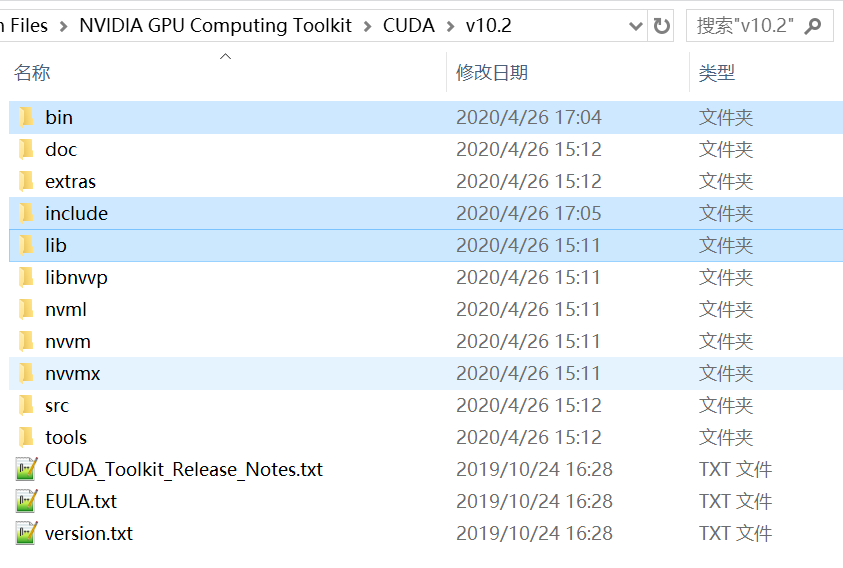Sort by 修改日期 column header
Screen dimensions: 843x568
click(492, 73)
